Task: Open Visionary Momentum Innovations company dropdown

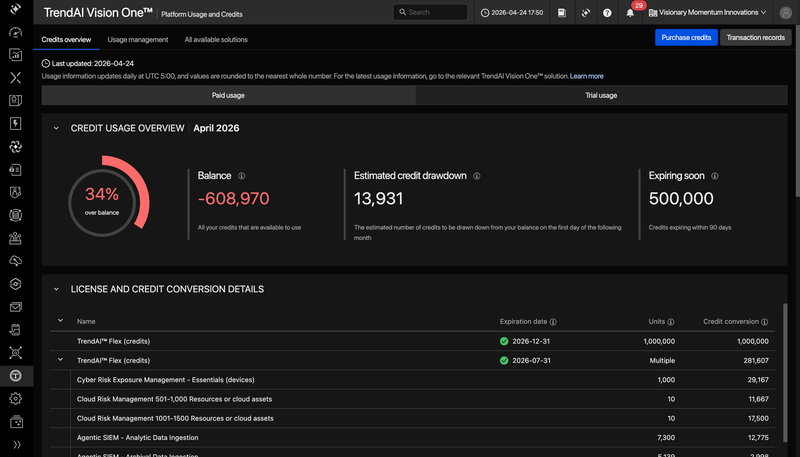Action: click(x=707, y=13)
